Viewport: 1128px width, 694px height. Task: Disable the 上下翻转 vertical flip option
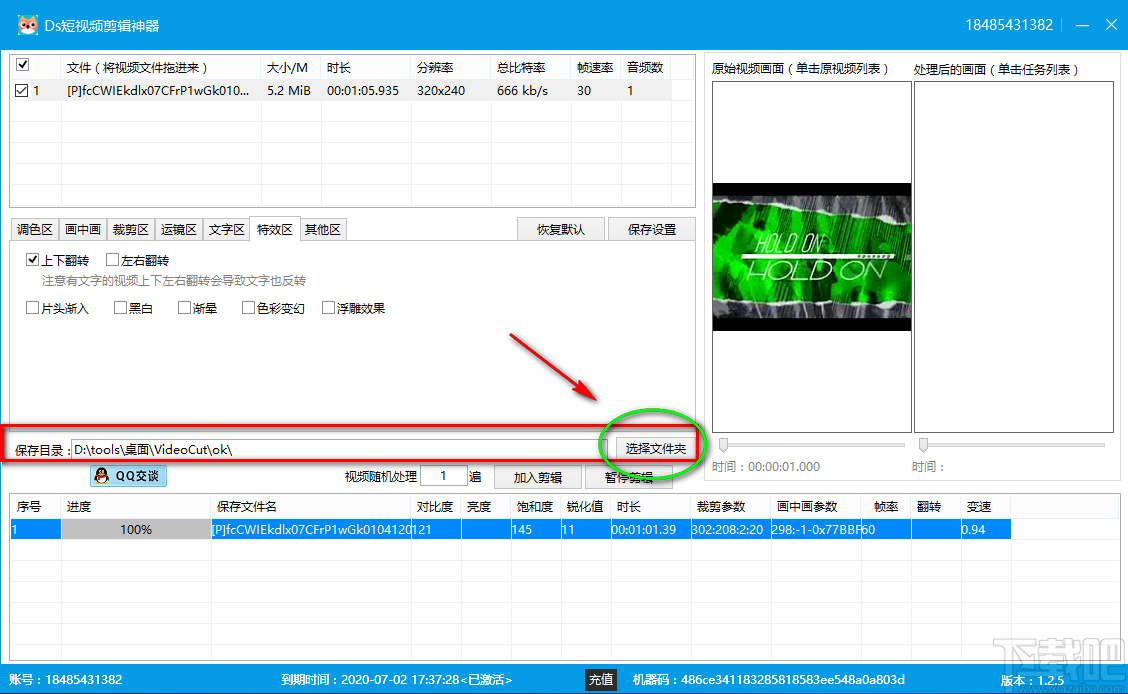tap(33, 259)
